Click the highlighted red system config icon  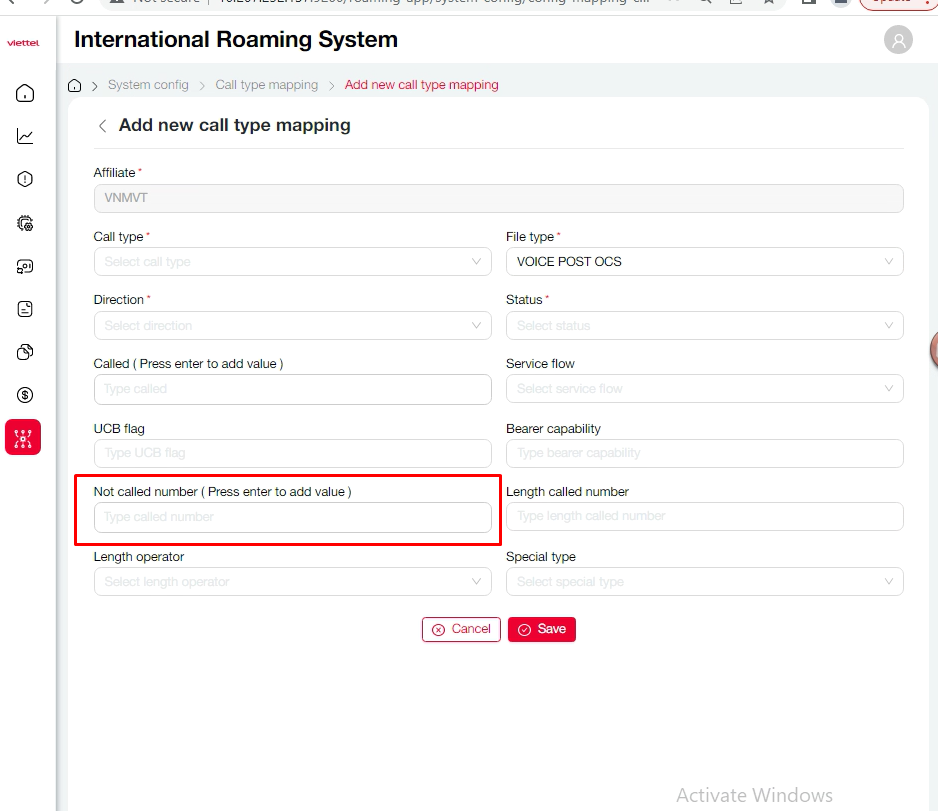click(23, 437)
